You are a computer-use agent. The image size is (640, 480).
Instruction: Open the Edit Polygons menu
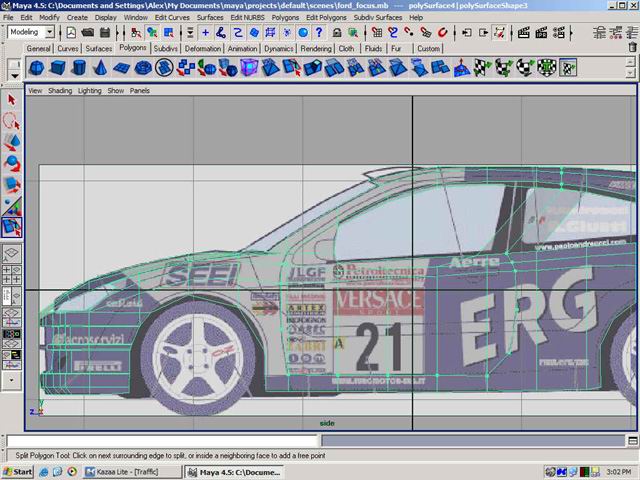coord(326,17)
